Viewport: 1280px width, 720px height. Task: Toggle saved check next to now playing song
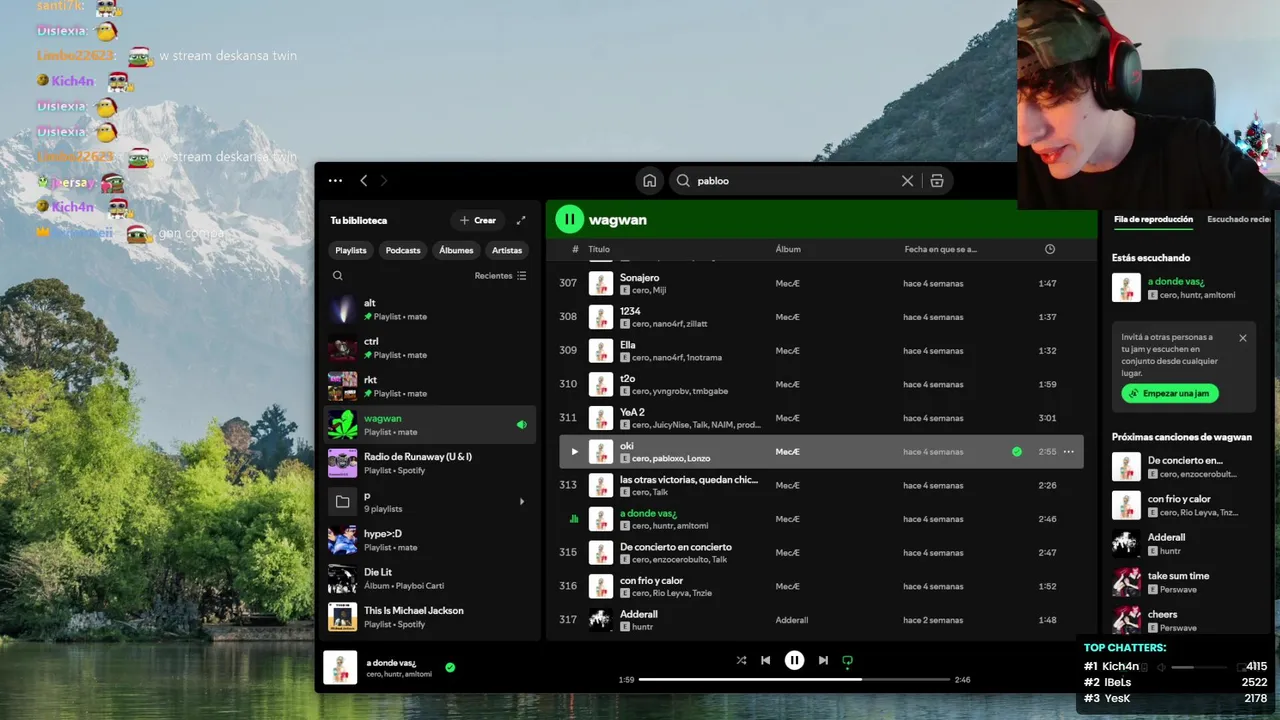(450, 667)
